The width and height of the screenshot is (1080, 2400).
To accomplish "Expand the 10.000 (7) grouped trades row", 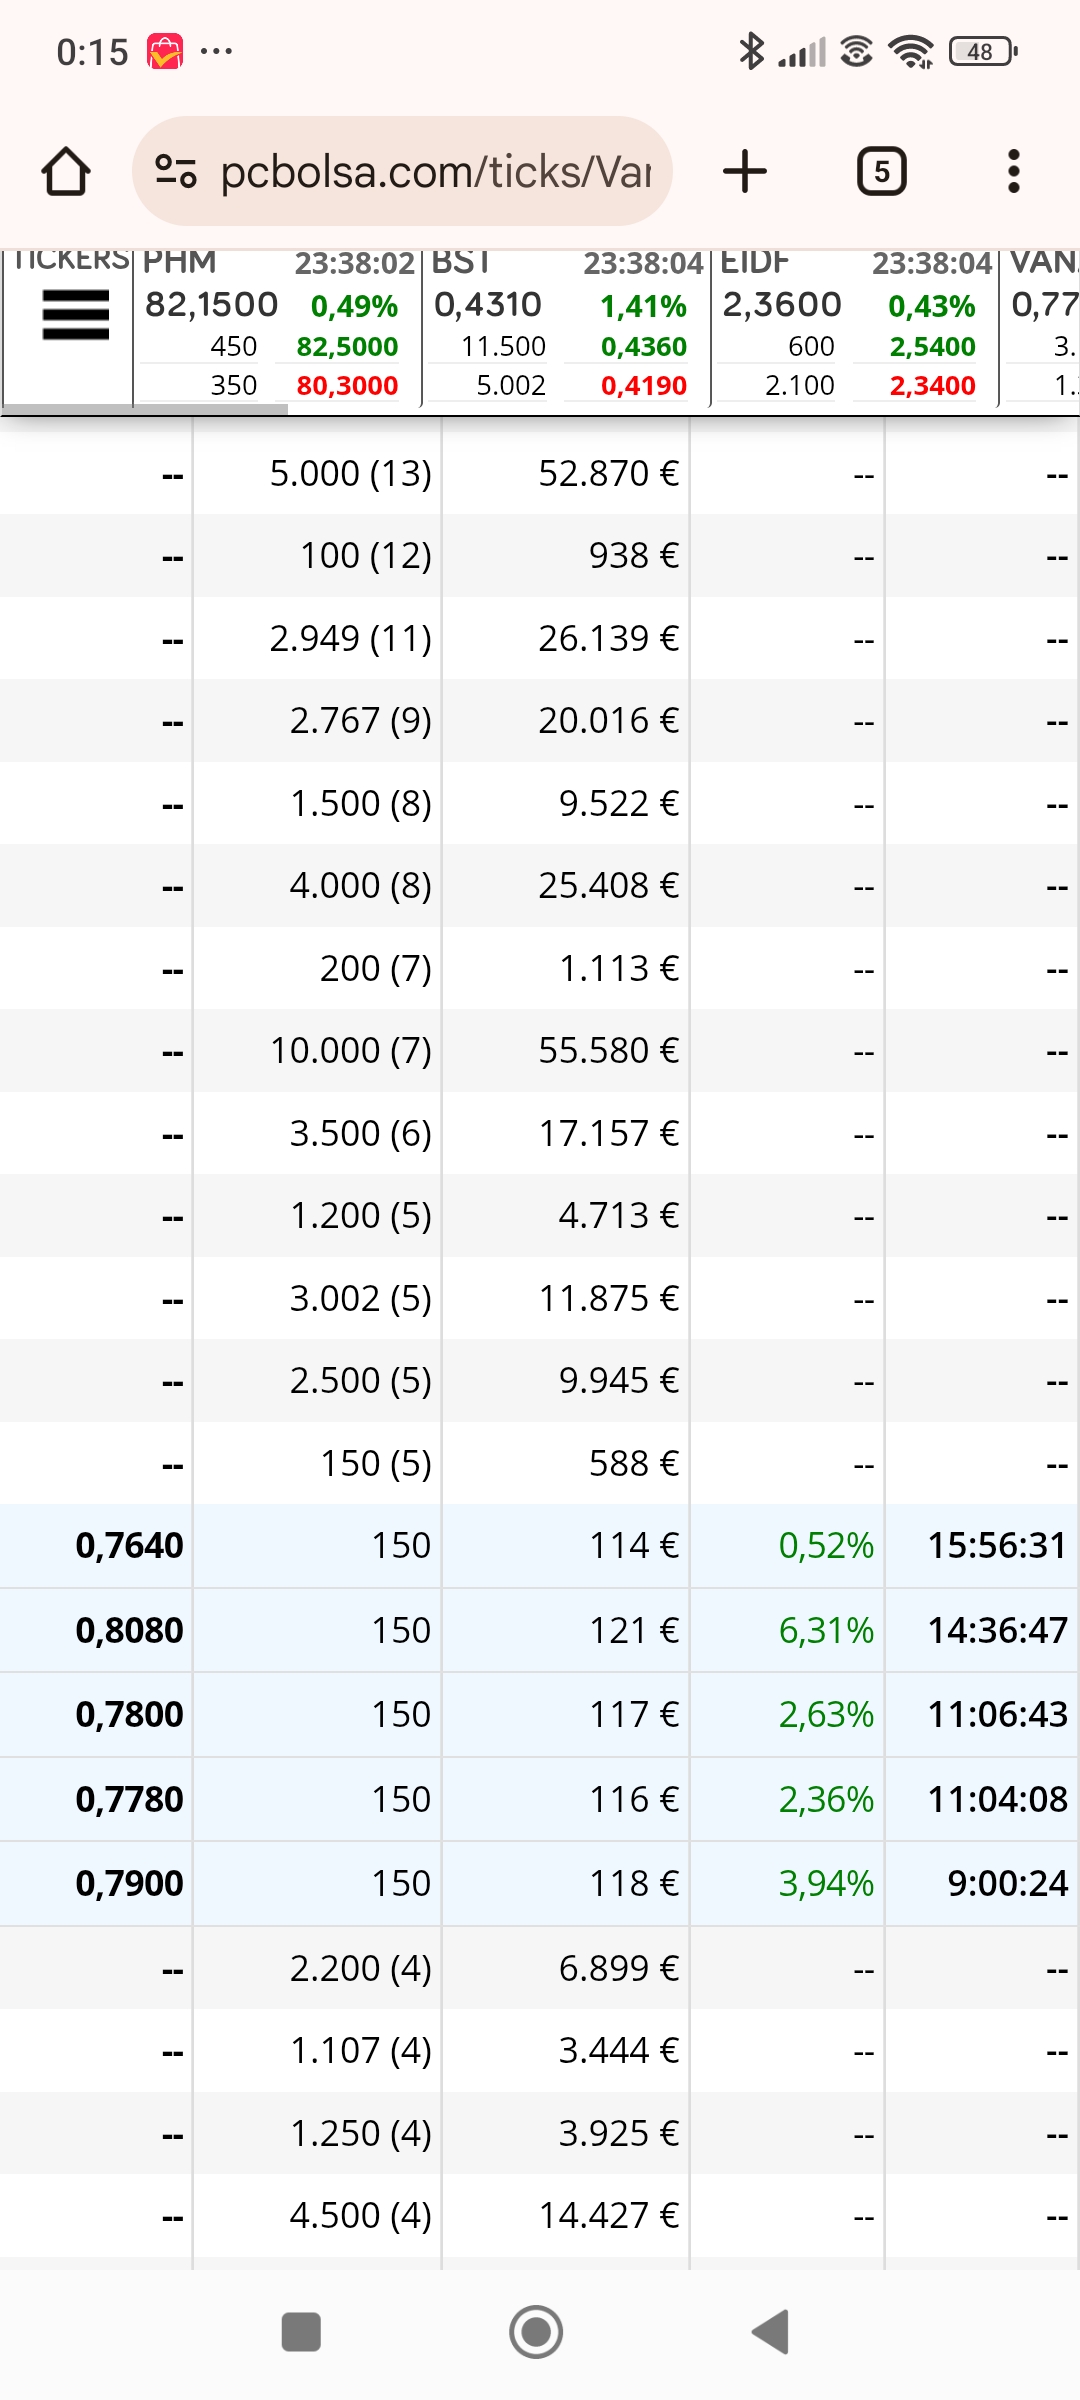I will (x=540, y=1051).
